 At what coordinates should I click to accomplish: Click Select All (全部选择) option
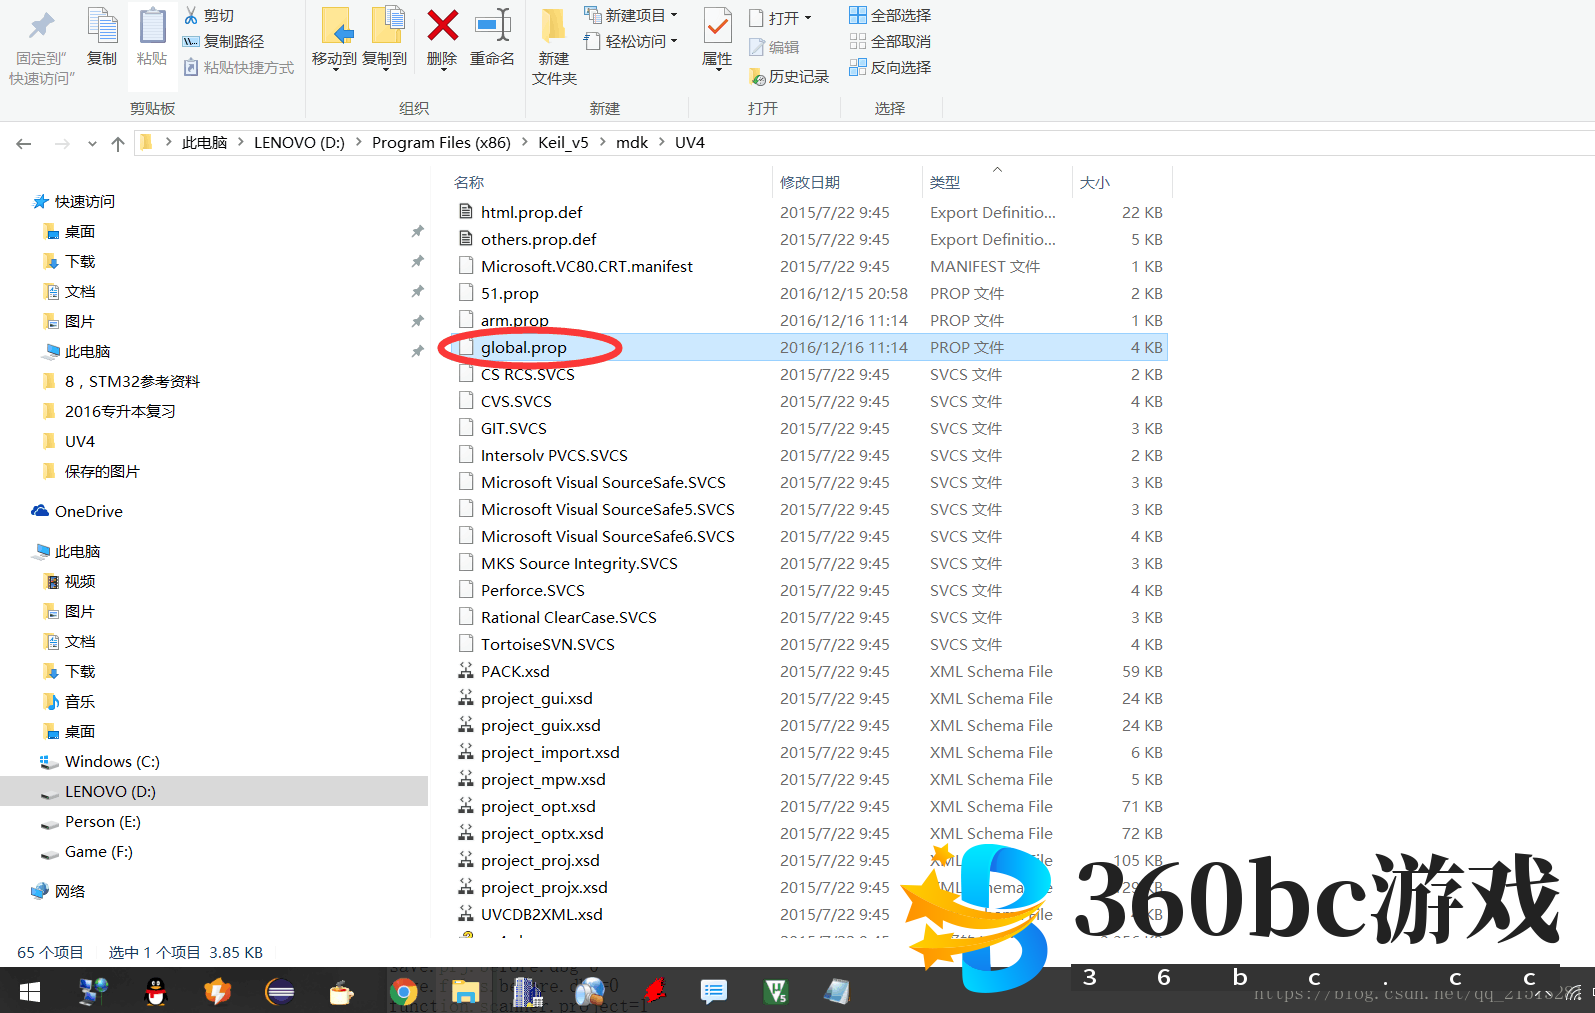click(x=890, y=15)
